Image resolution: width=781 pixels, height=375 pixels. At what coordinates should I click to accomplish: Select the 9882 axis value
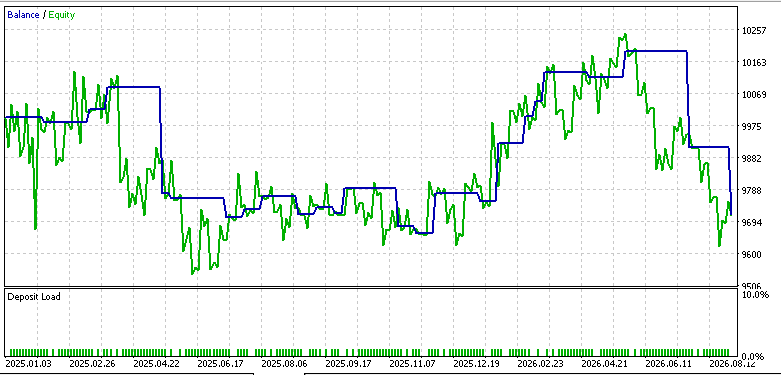tap(752, 158)
